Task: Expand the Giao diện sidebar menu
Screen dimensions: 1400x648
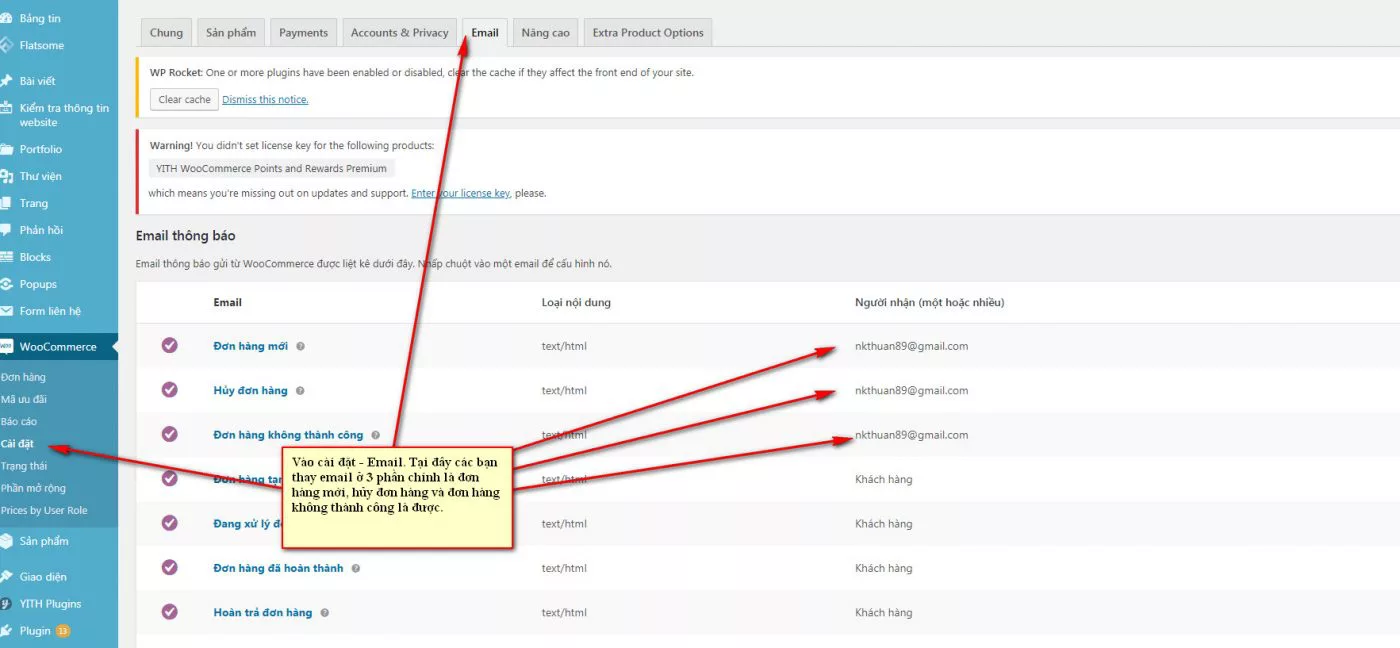Action: 43,576
